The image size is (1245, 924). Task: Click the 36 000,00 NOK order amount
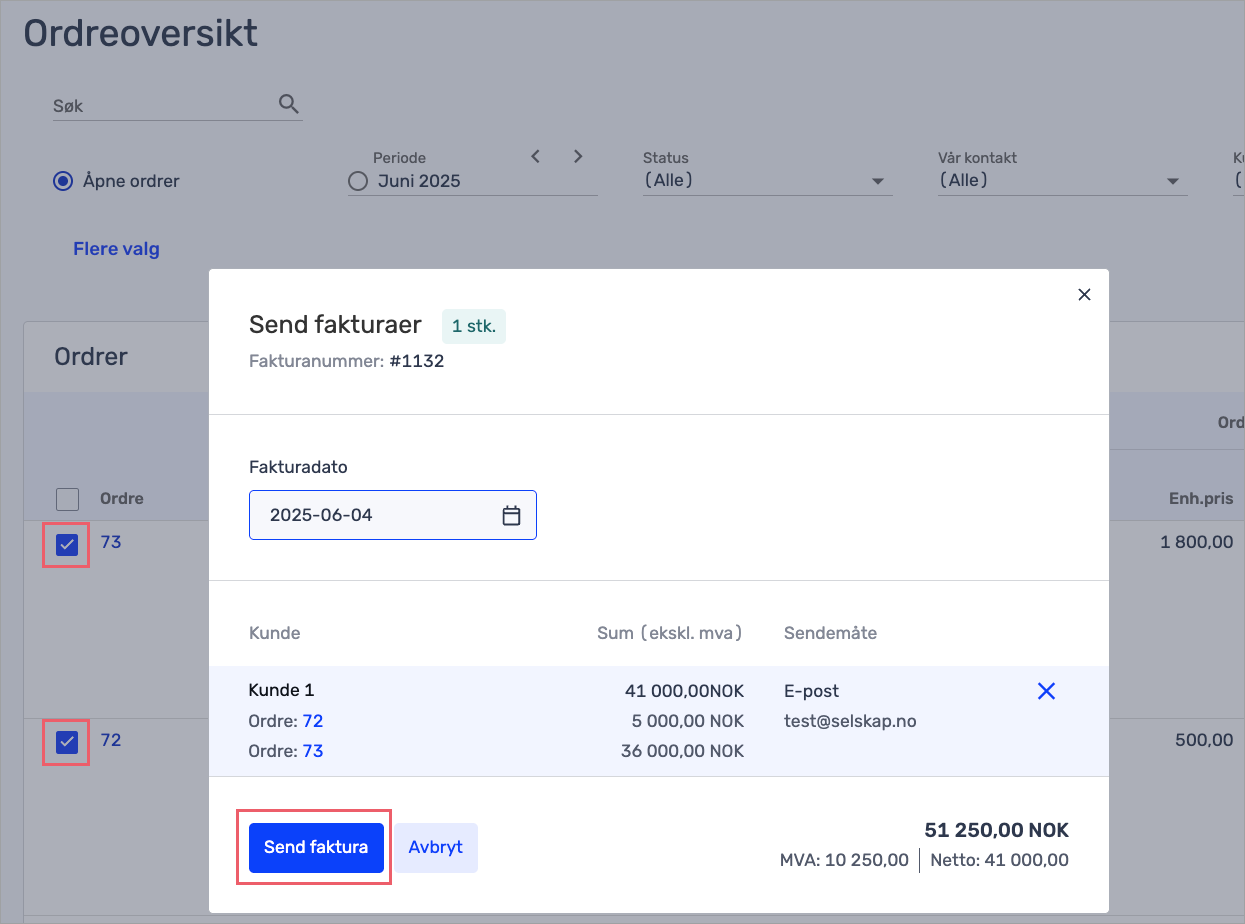coord(683,751)
